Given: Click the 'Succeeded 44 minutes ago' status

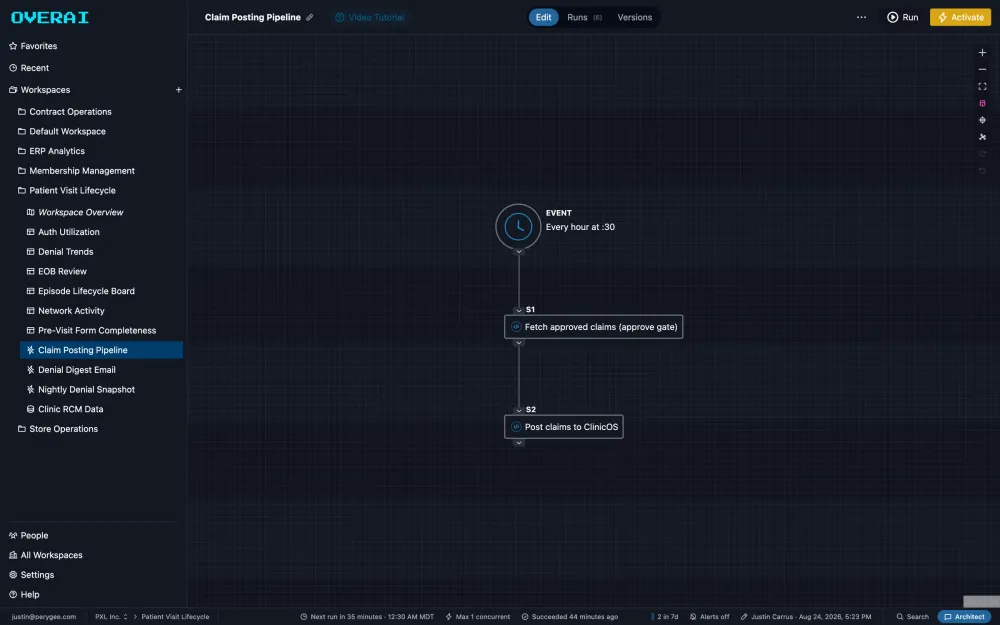Looking at the screenshot, I should [x=570, y=617].
